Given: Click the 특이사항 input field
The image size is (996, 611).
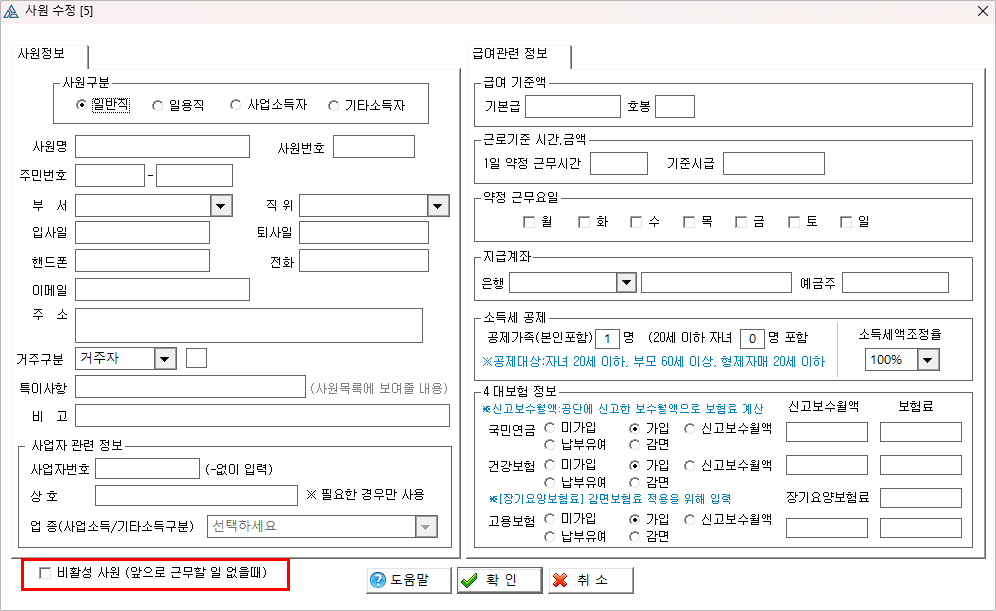Looking at the screenshot, I should (191, 387).
